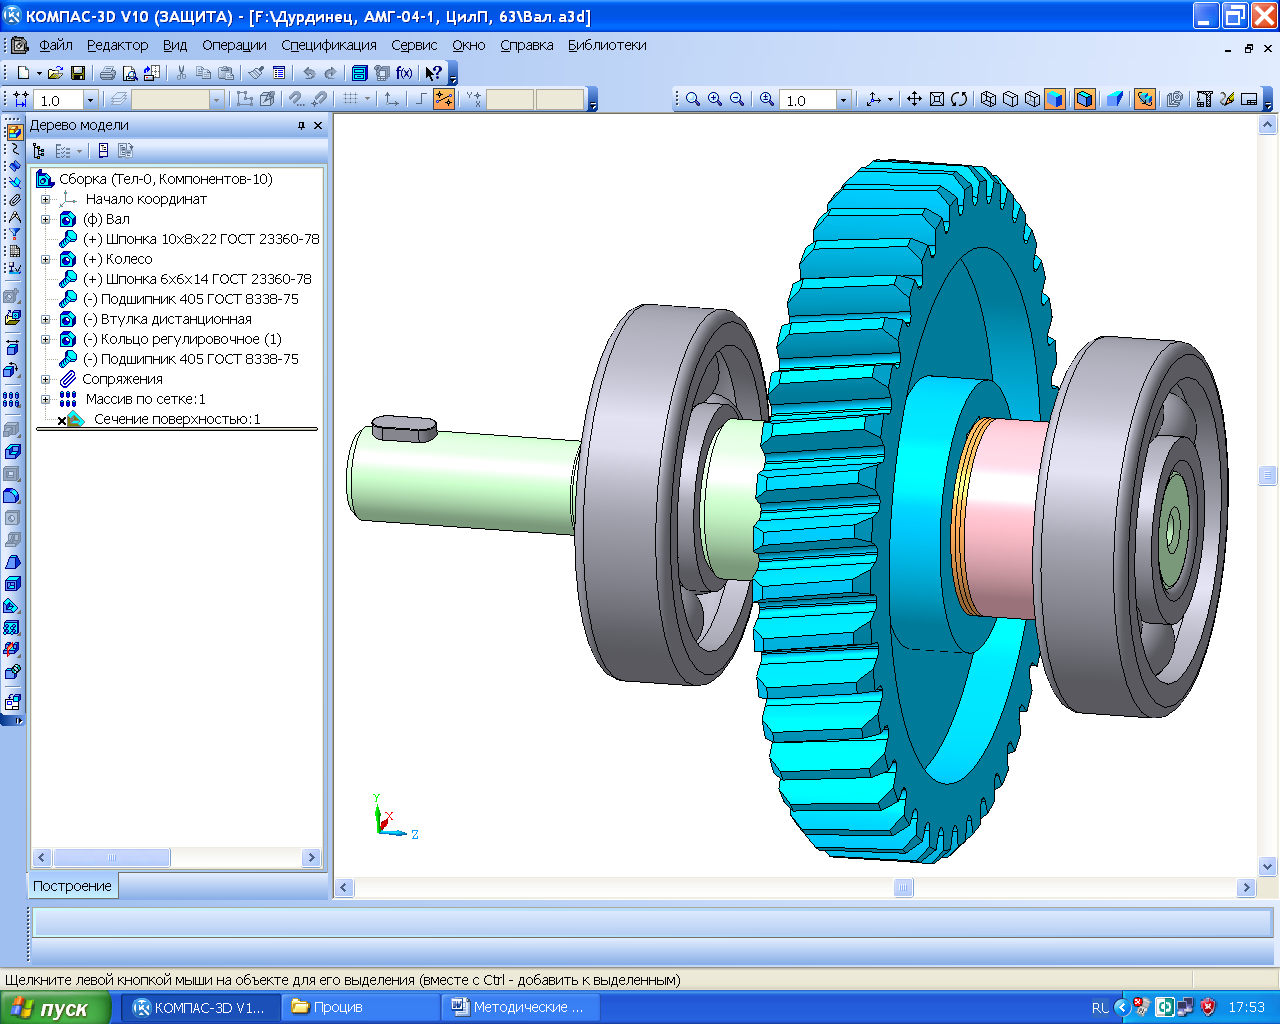Viewport: 1280px width, 1024px height.
Task: Switch to Процив taskbar window
Action: click(x=360, y=1007)
